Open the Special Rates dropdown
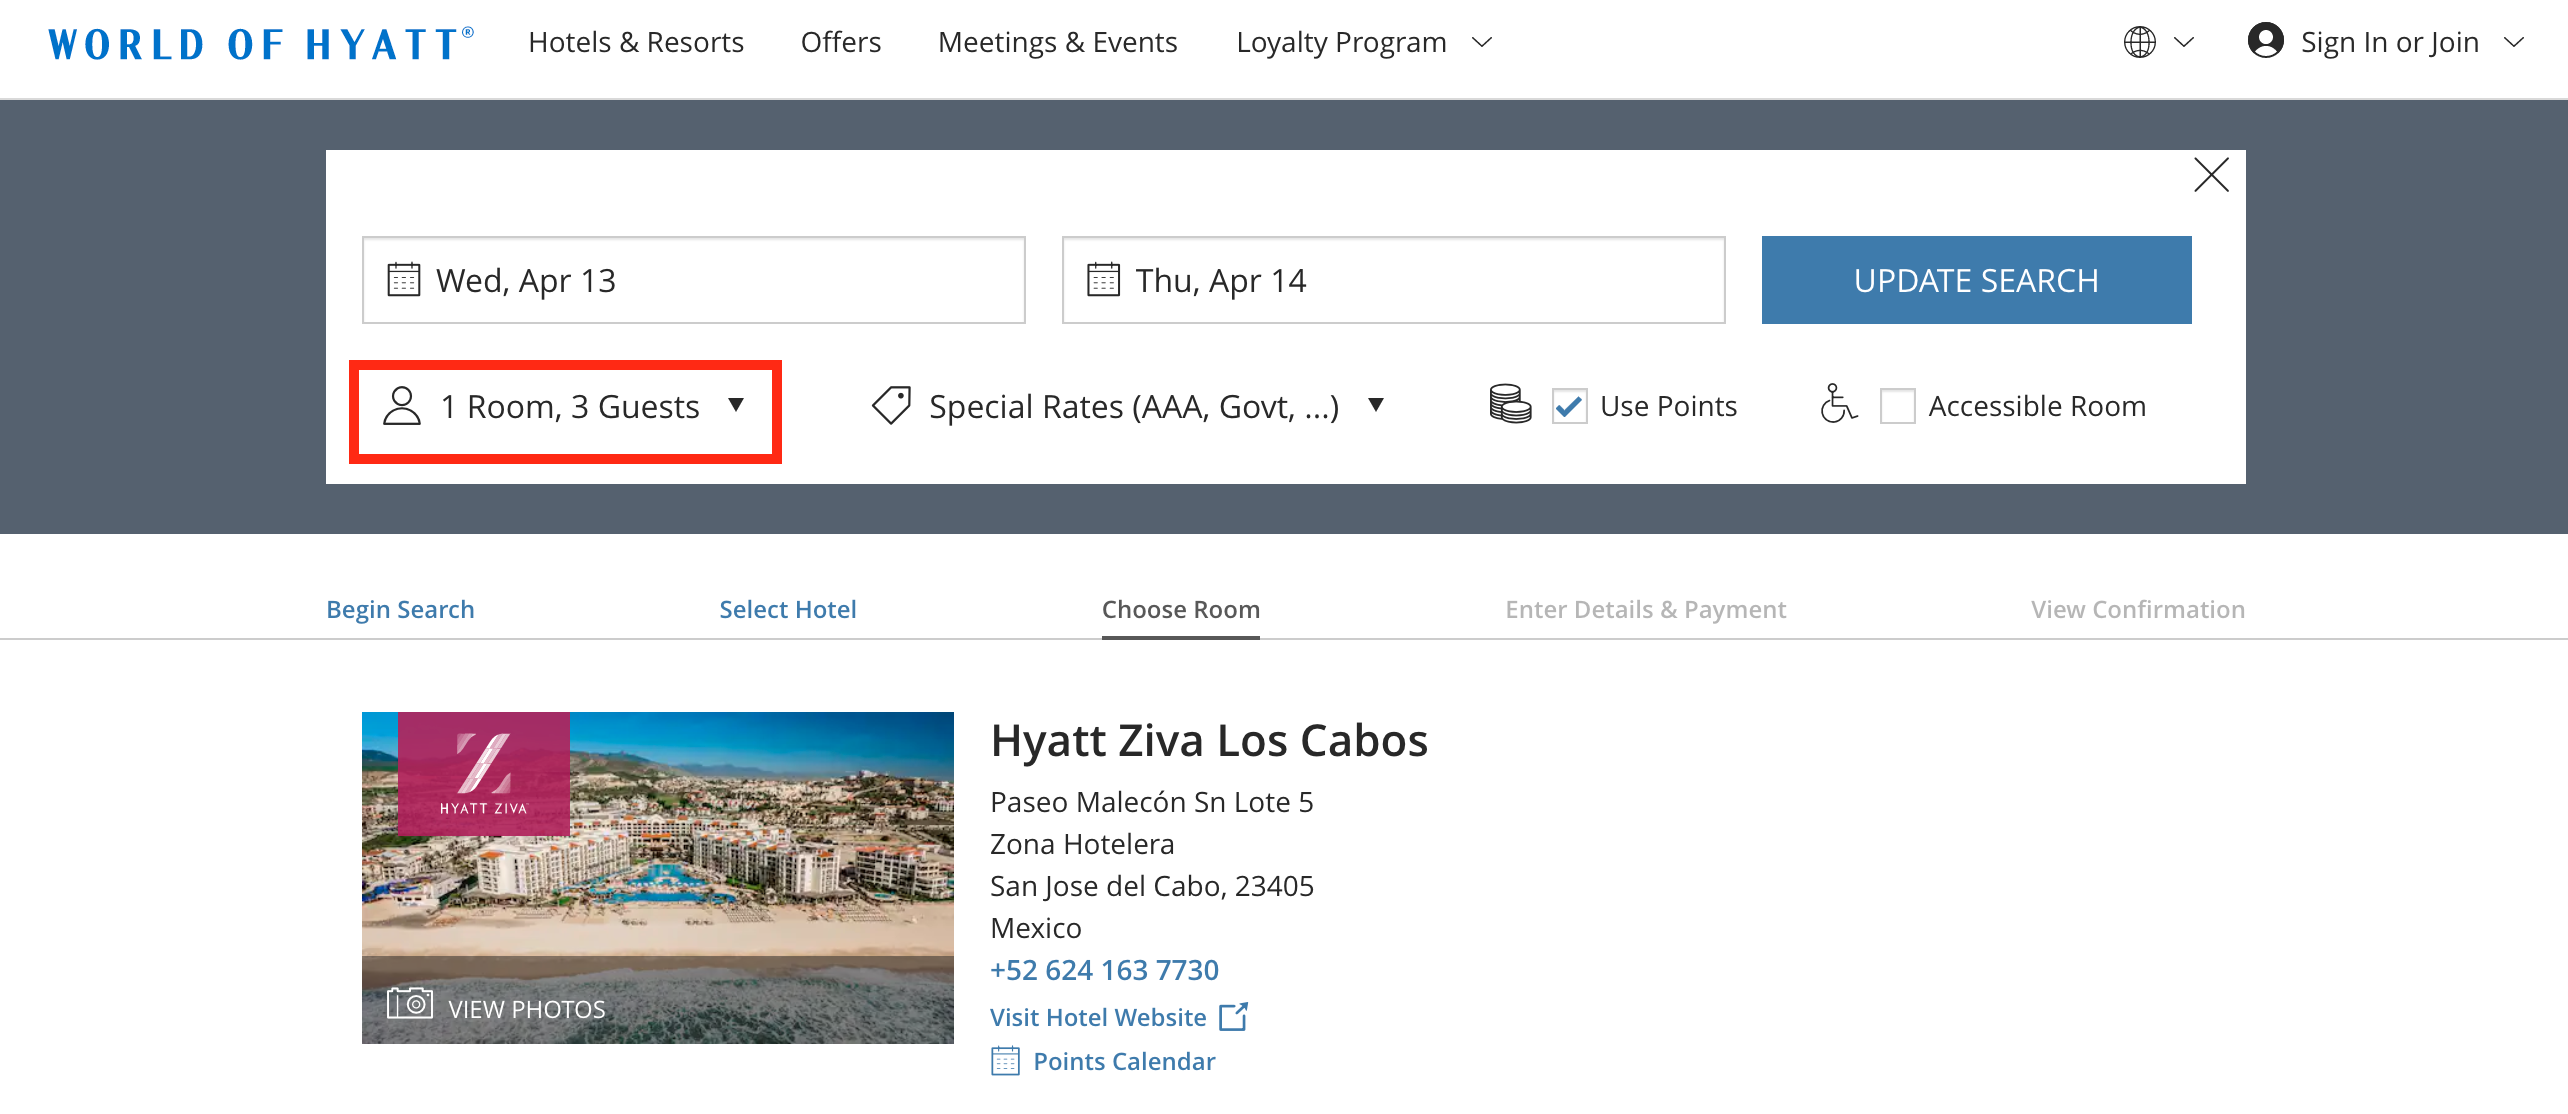 (1129, 407)
